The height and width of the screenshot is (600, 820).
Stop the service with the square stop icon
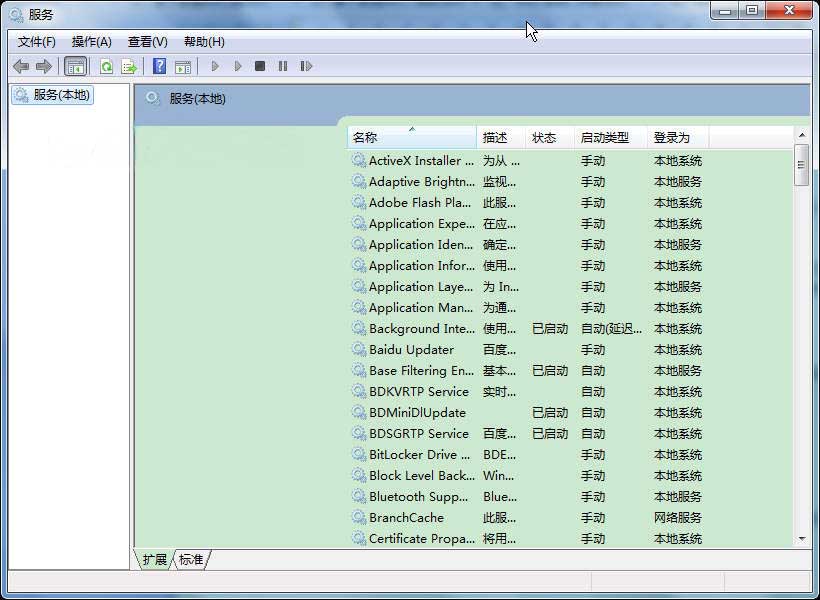click(x=261, y=66)
